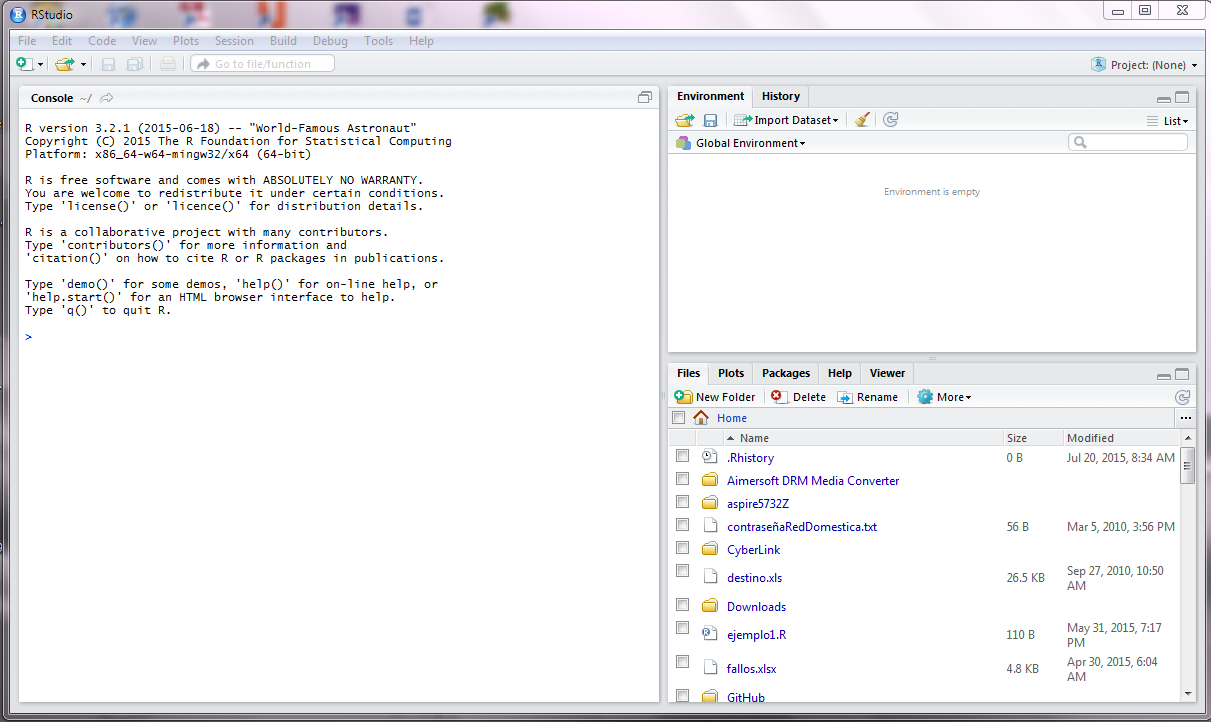
Task: Click the Save All documents icon
Action: coord(134,64)
